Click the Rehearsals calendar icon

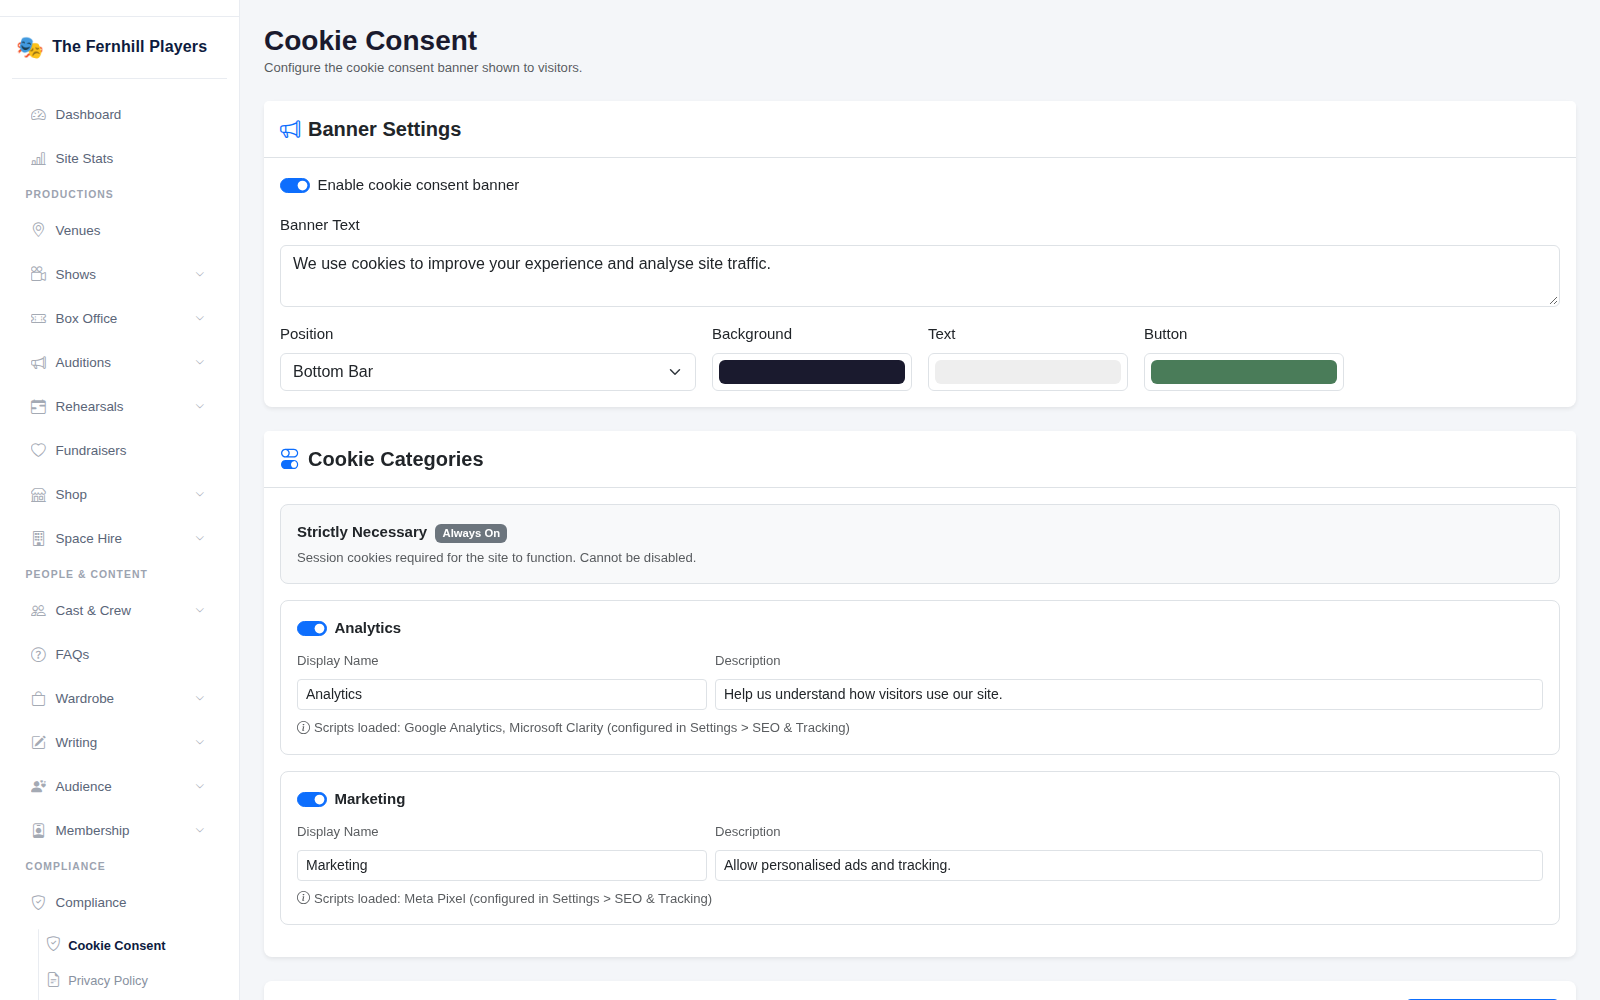tap(38, 407)
